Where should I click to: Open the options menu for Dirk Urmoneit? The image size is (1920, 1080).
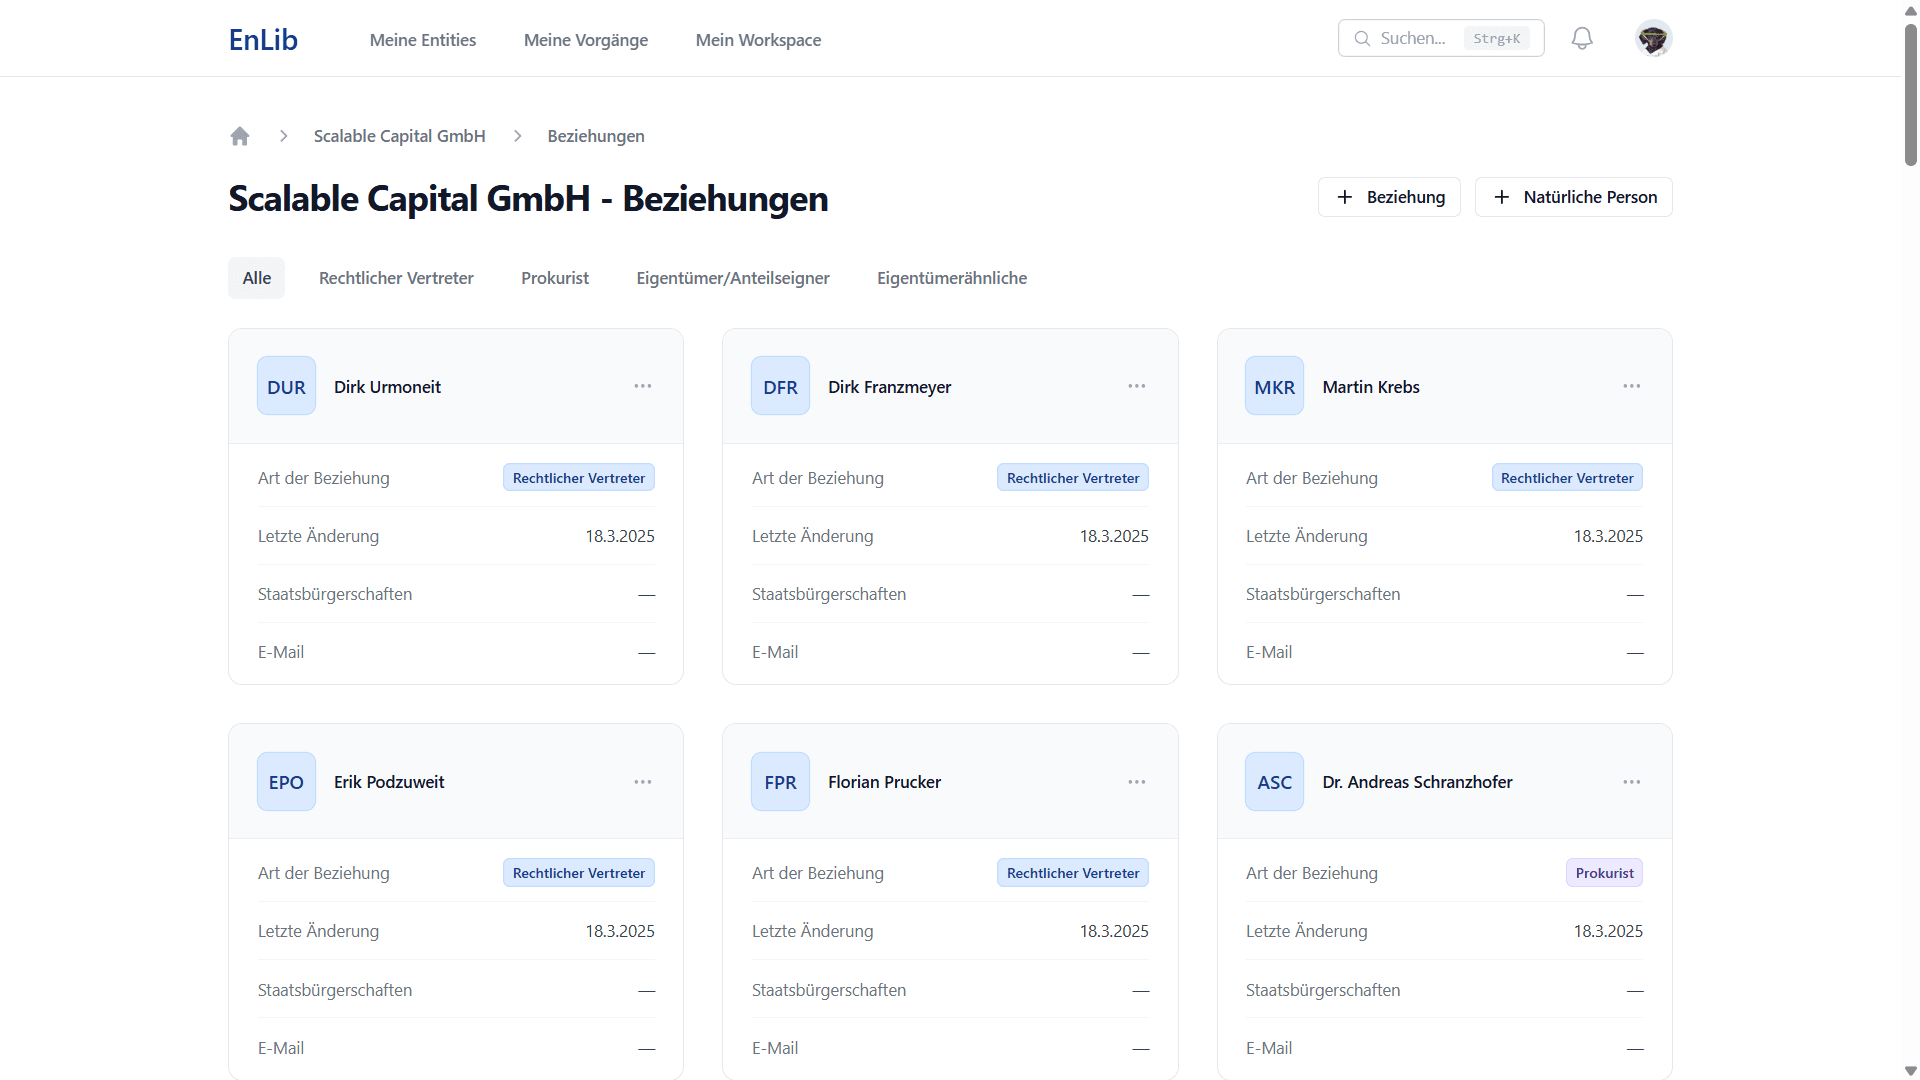pos(642,386)
